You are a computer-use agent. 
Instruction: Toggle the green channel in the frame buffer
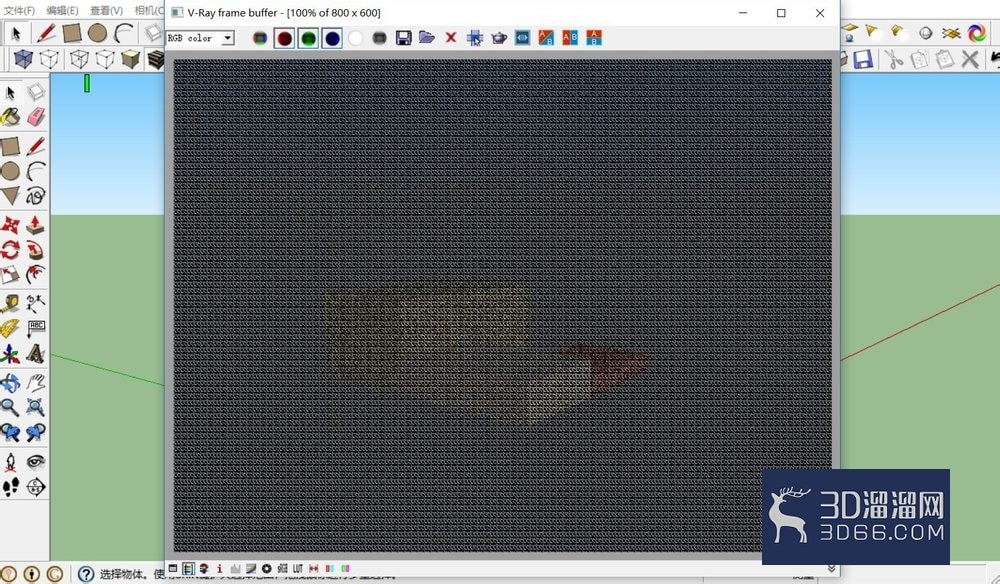tap(308, 38)
